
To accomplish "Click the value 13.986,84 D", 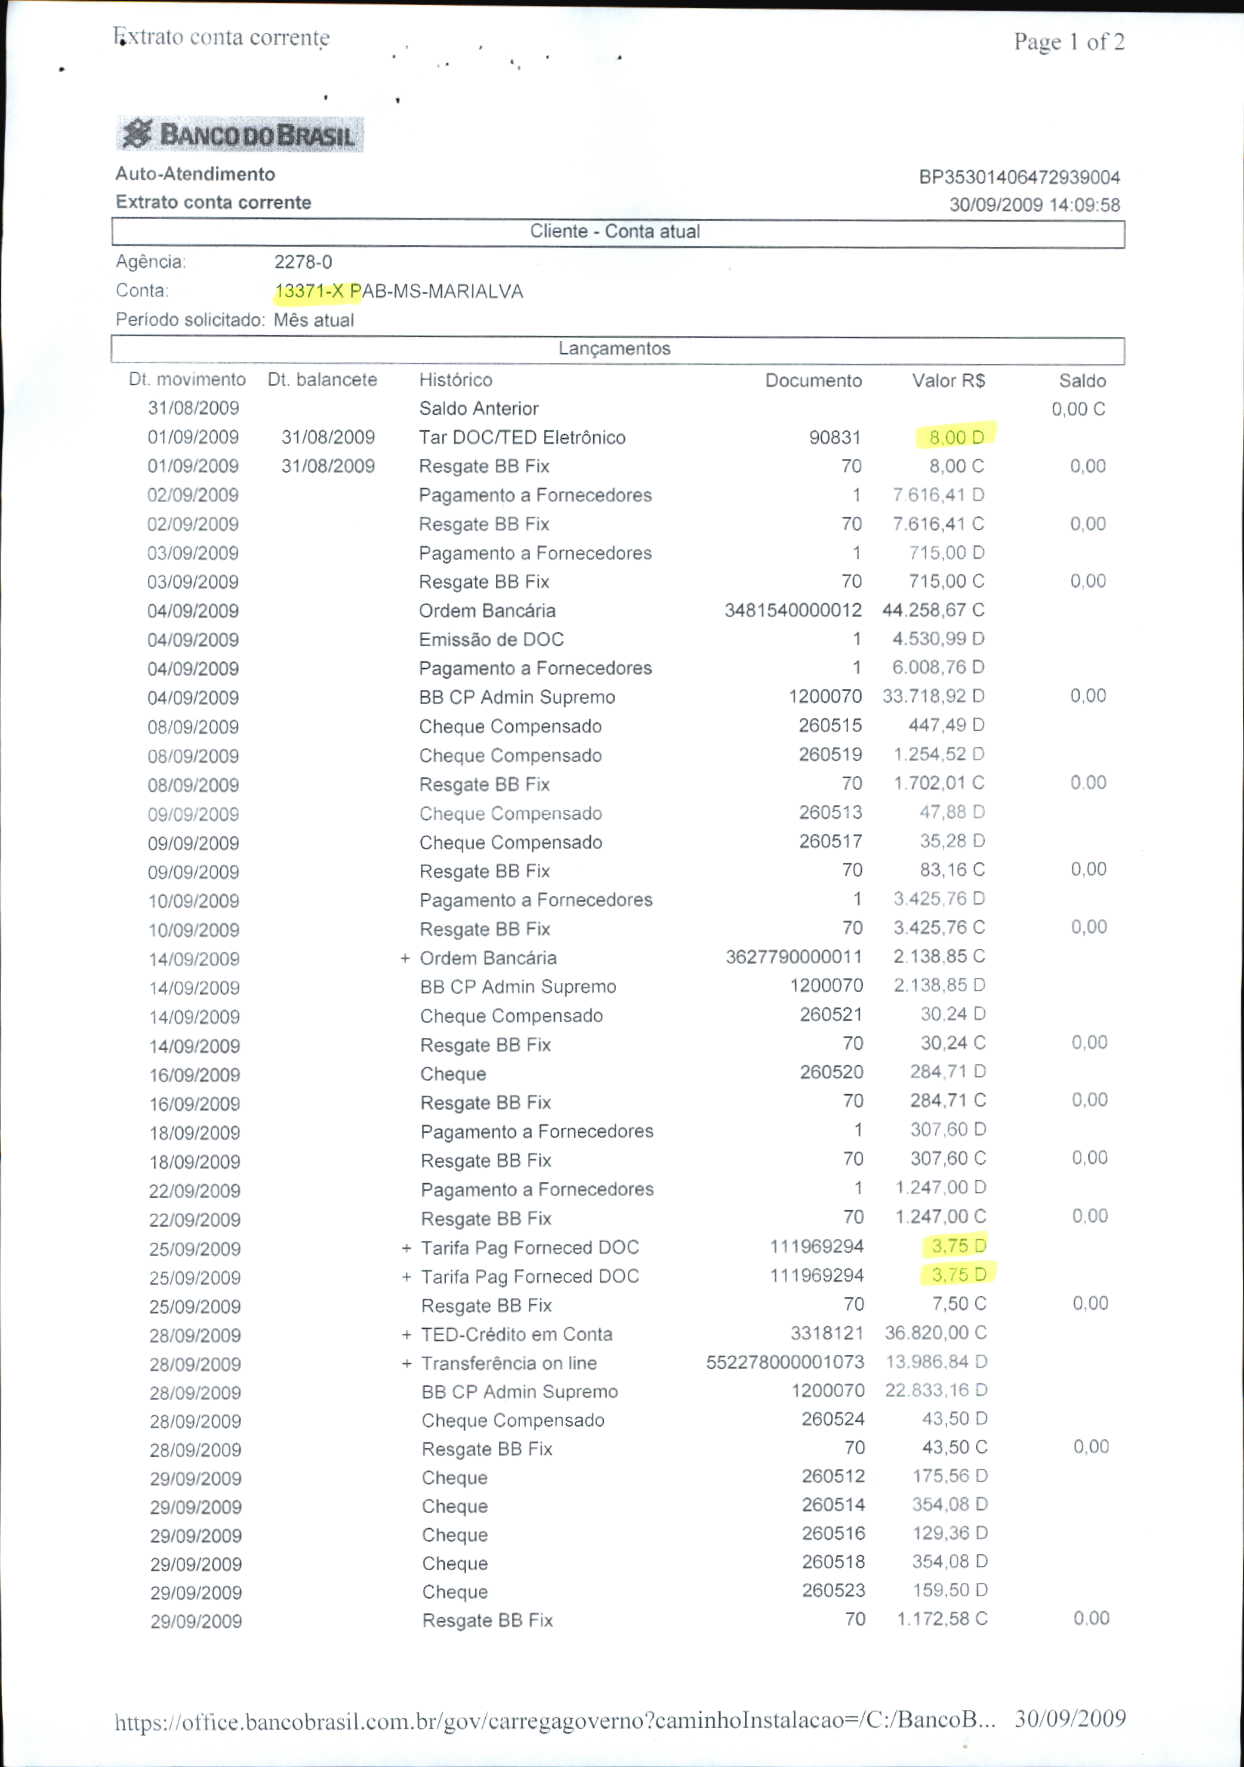I will [936, 1363].
